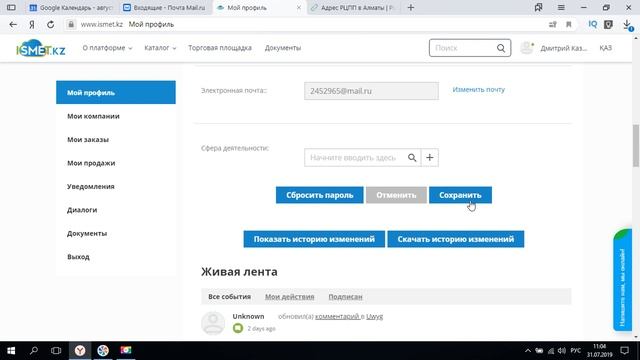Click Скачать историю изменений
Screen dimensions: 640x360
pyautogui.click(x=456, y=239)
